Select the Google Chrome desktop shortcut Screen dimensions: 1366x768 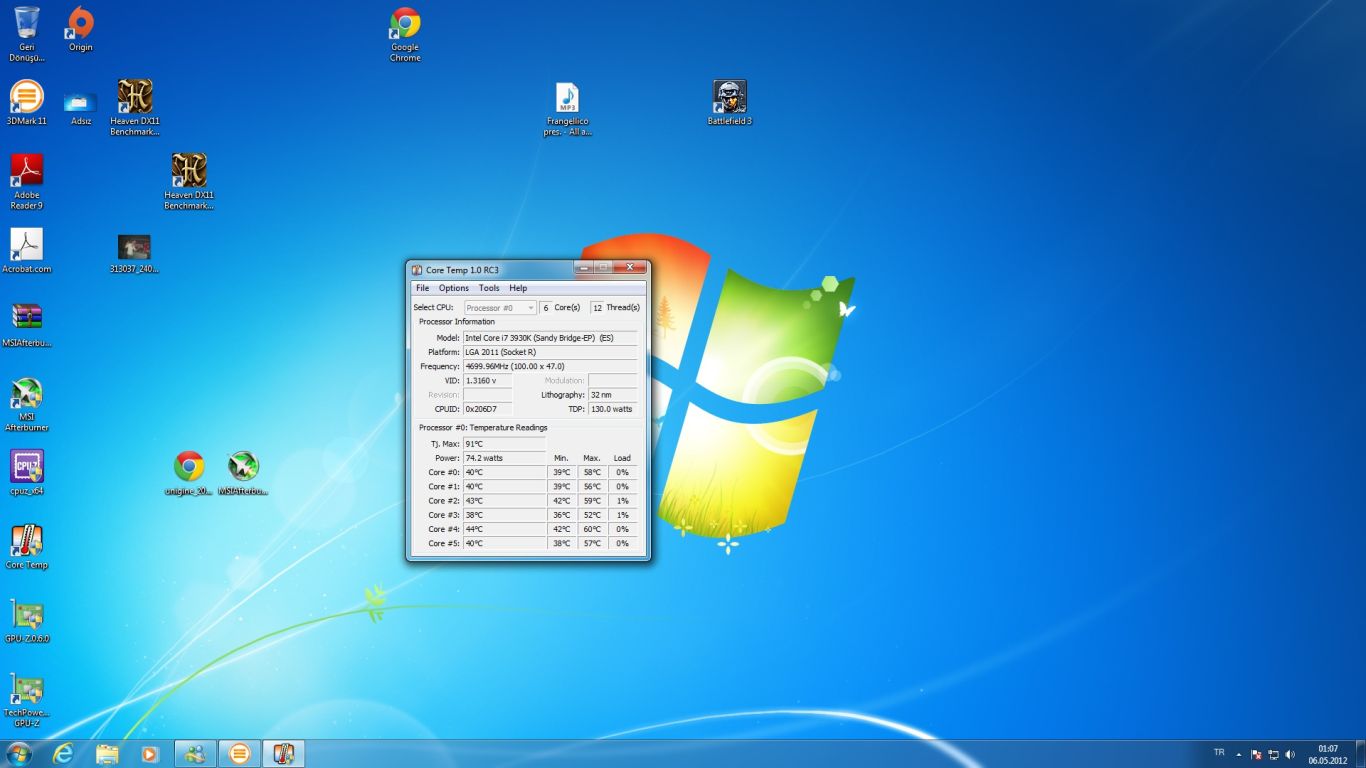pos(405,24)
